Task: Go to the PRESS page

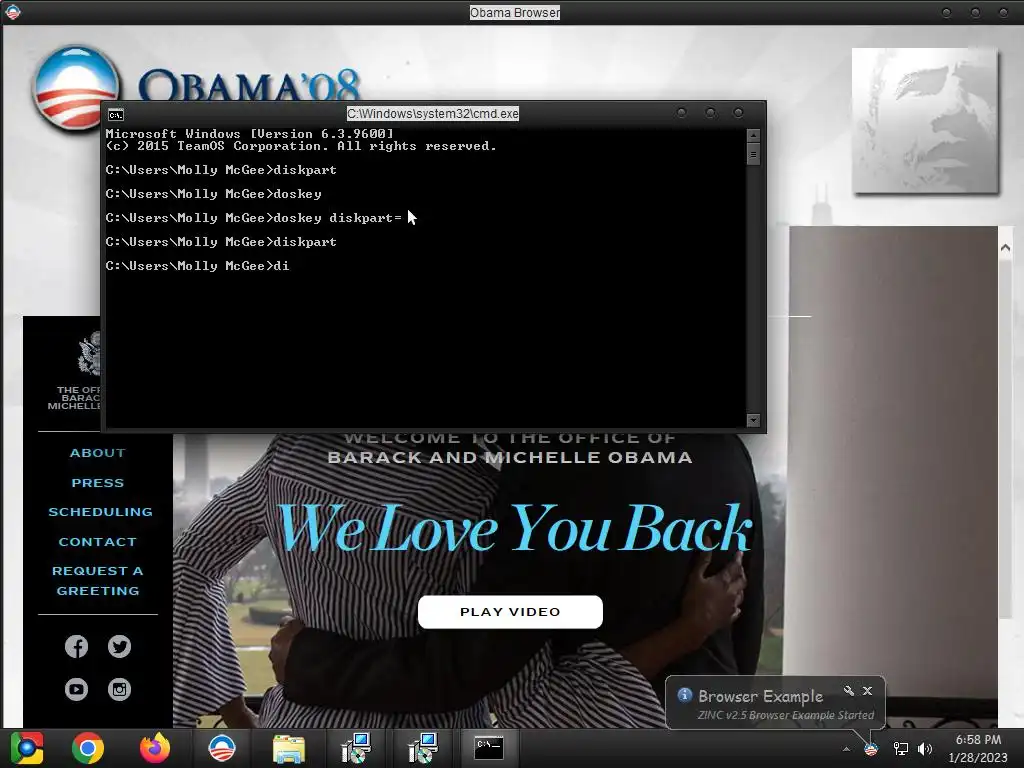Action: click(x=98, y=483)
